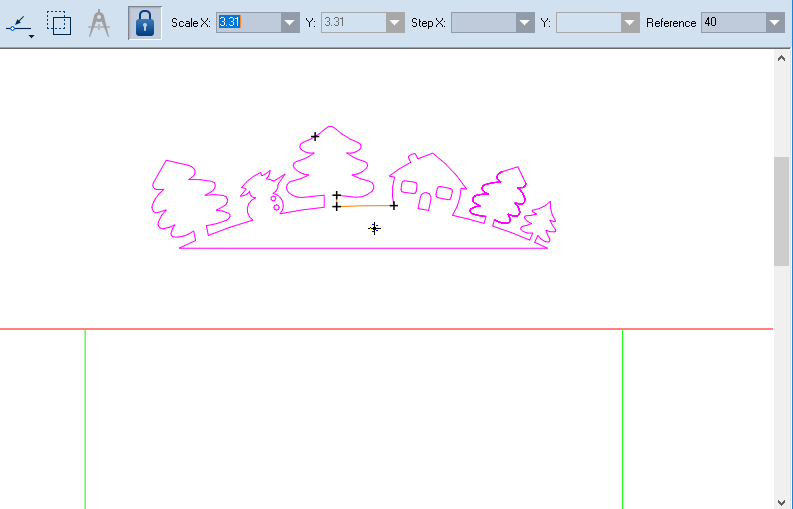Viewport: 793px width, 509px height.
Task: Open the Step X dropdown
Action: [525, 22]
